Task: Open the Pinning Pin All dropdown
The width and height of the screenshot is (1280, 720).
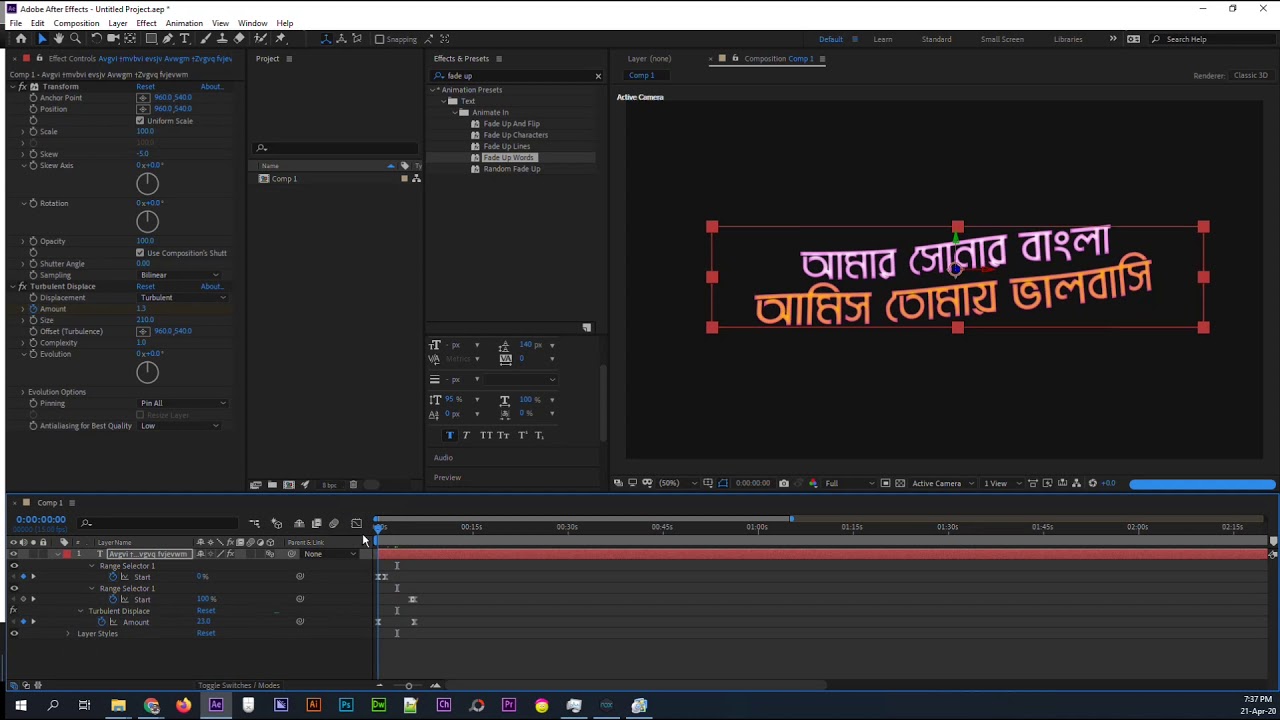Action: click(182, 403)
